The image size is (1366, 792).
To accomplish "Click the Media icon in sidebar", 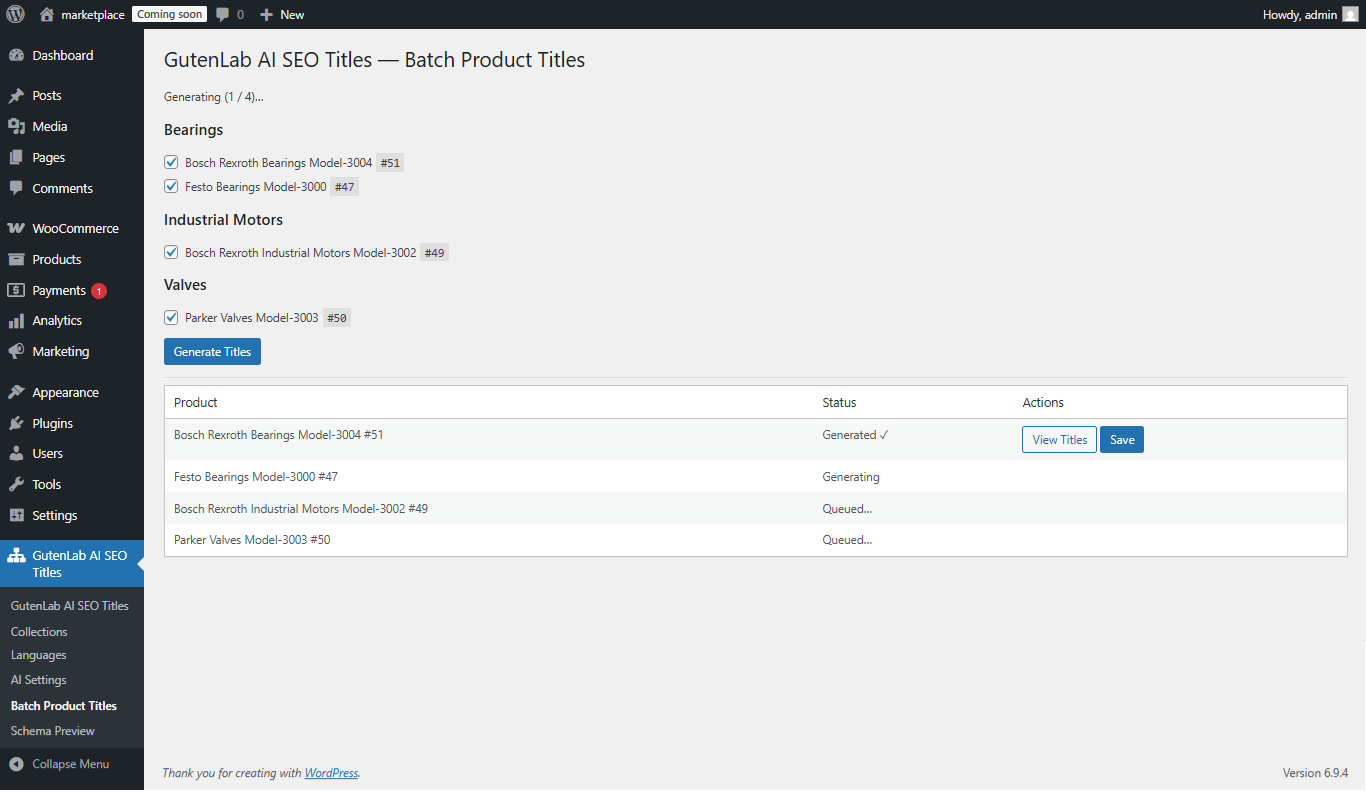I will (16, 126).
